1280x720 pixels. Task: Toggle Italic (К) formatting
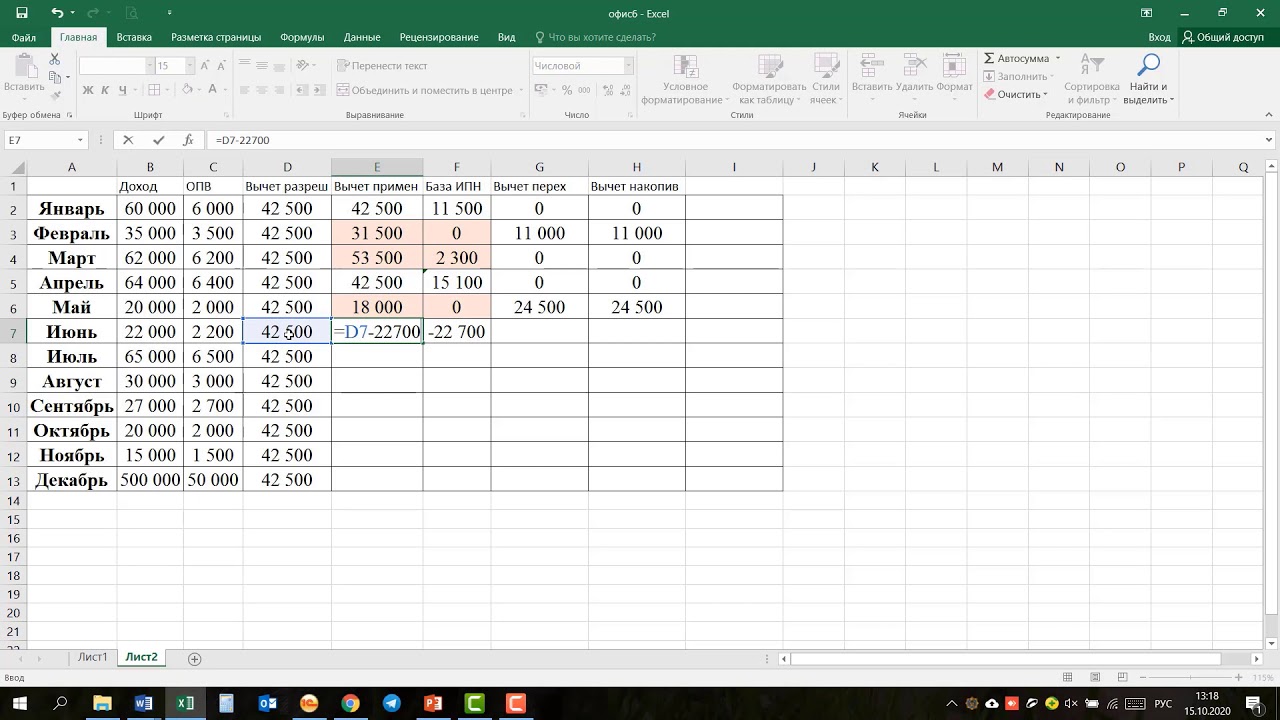click(103, 90)
